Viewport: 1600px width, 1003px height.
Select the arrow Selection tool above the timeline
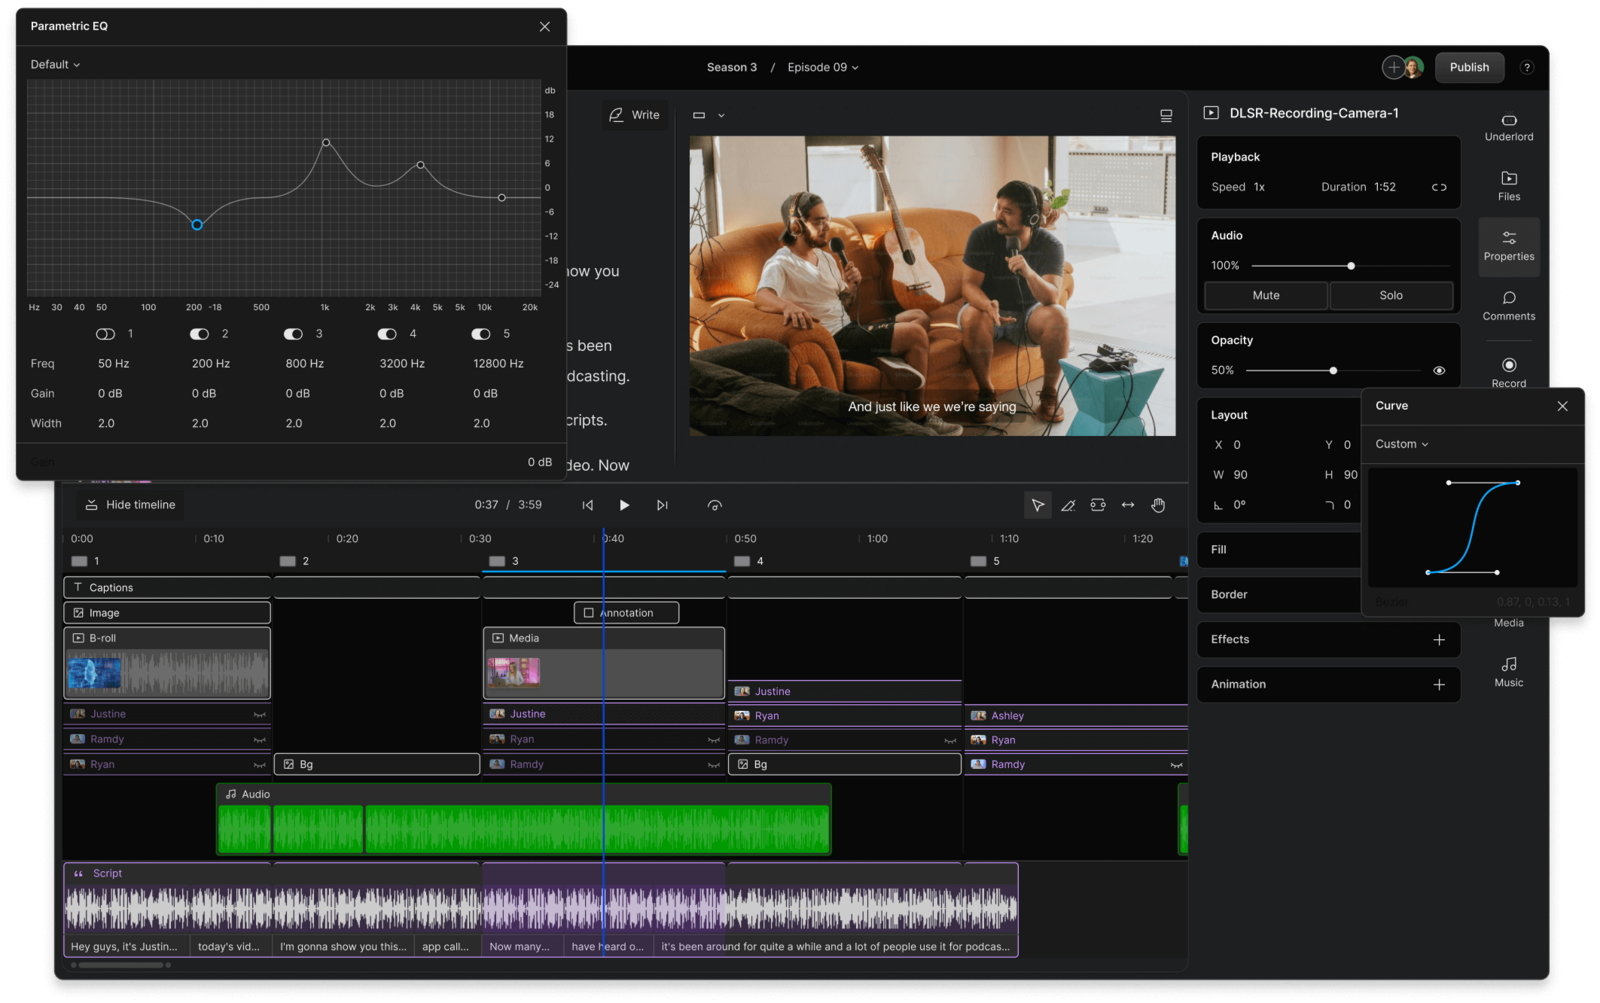pyautogui.click(x=1037, y=505)
